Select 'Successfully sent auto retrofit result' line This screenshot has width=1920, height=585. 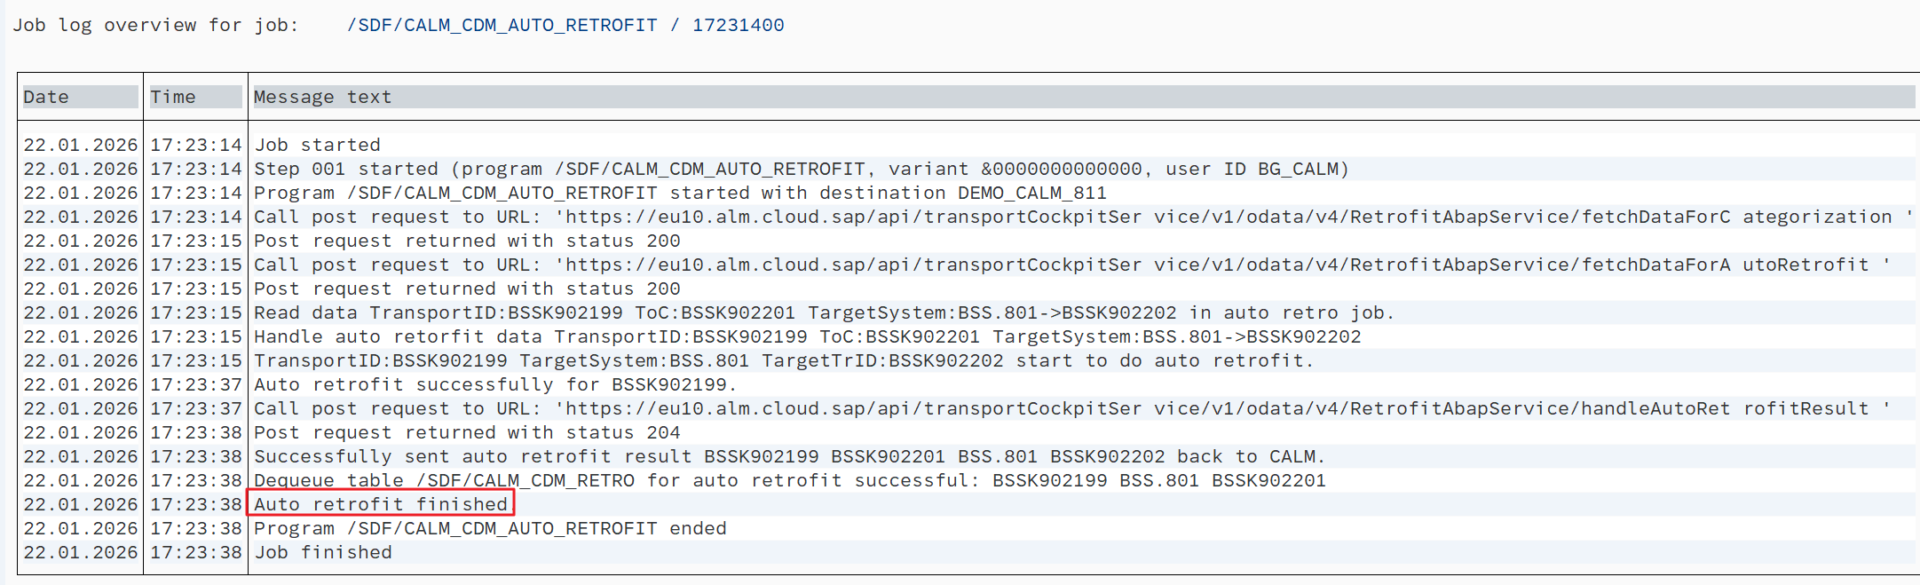coord(789,457)
